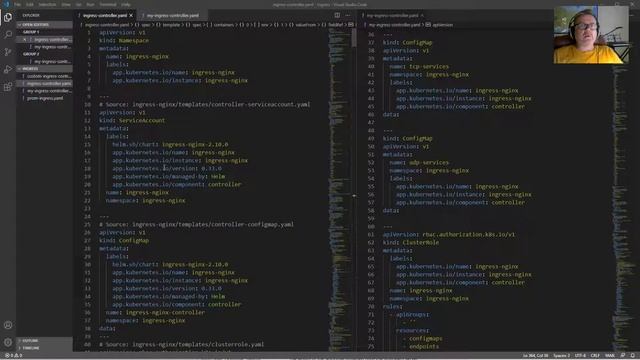Click 'name: tcp-services' in right editor

[419, 67]
